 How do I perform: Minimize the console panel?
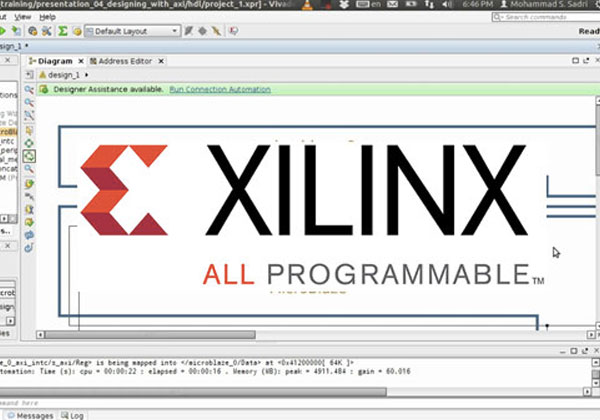pos(562,351)
